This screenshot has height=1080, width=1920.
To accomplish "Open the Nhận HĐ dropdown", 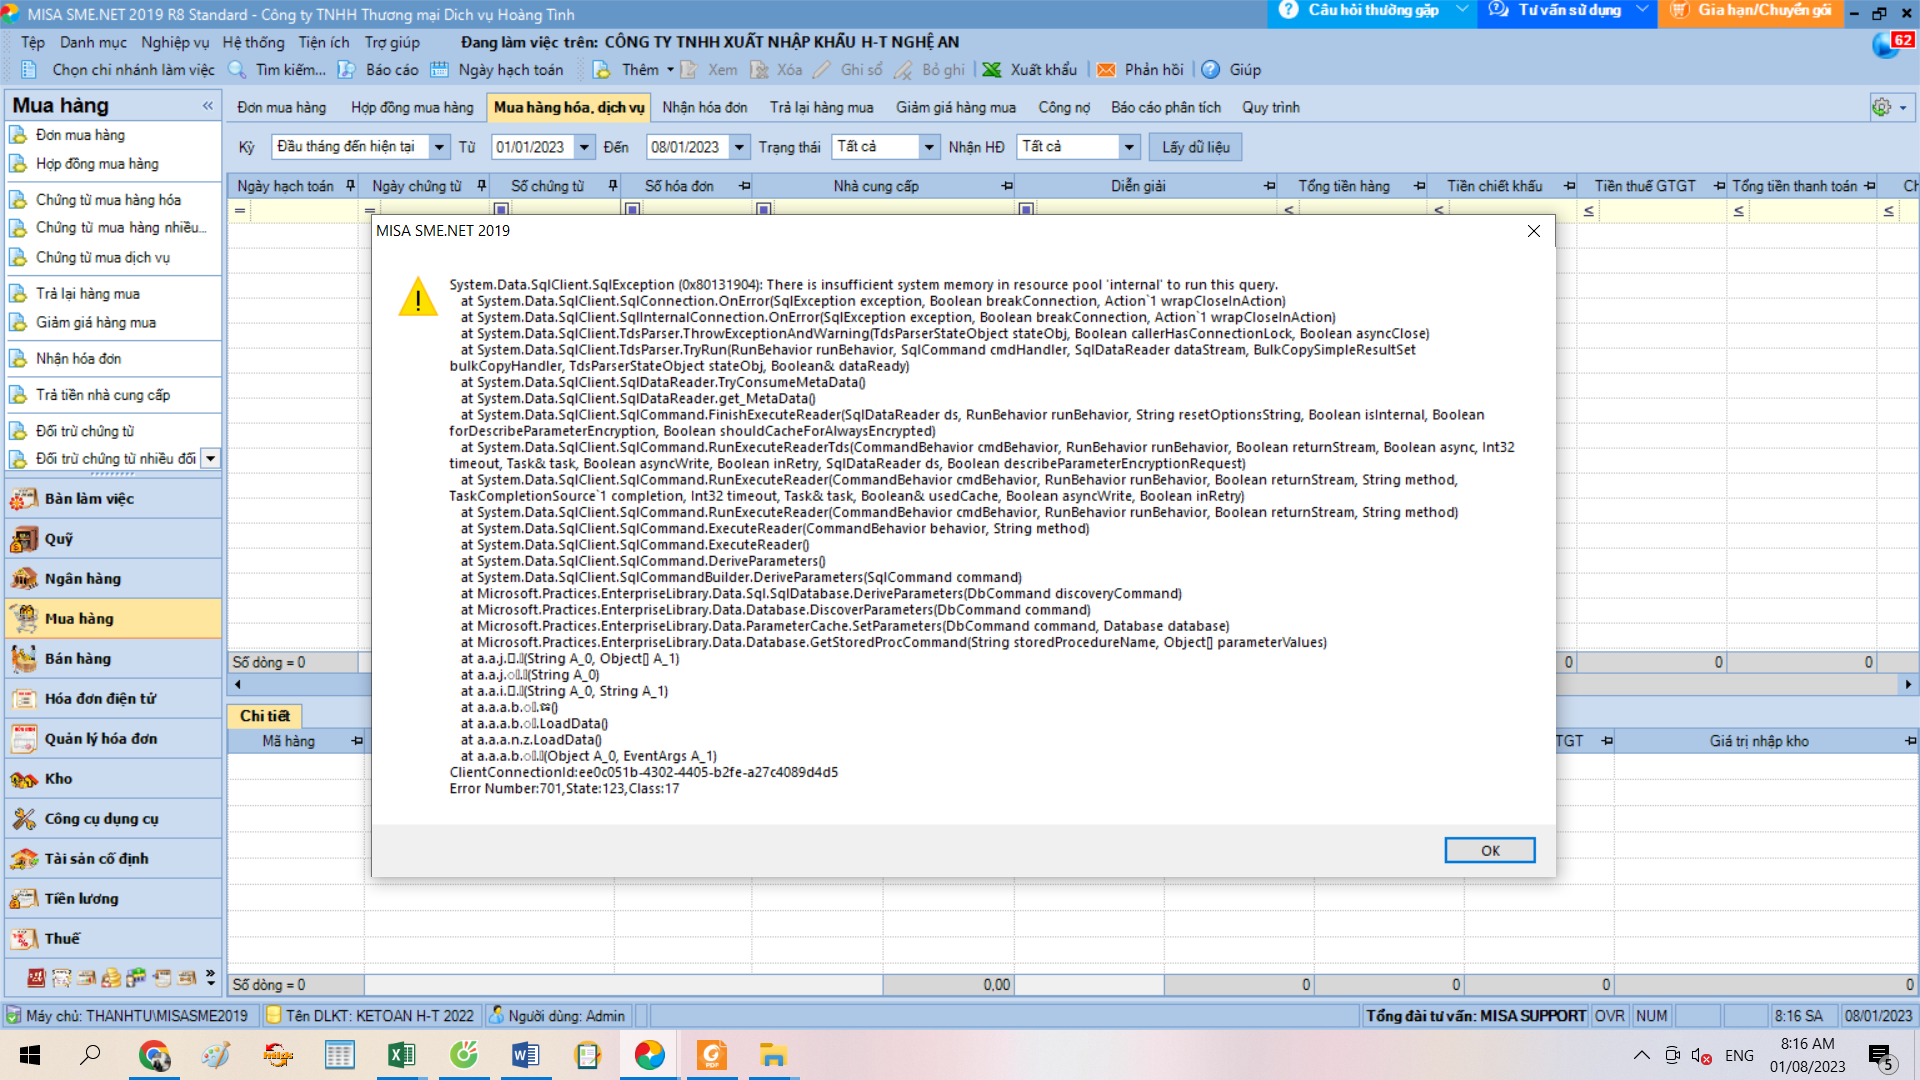I will tap(1129, 148).
